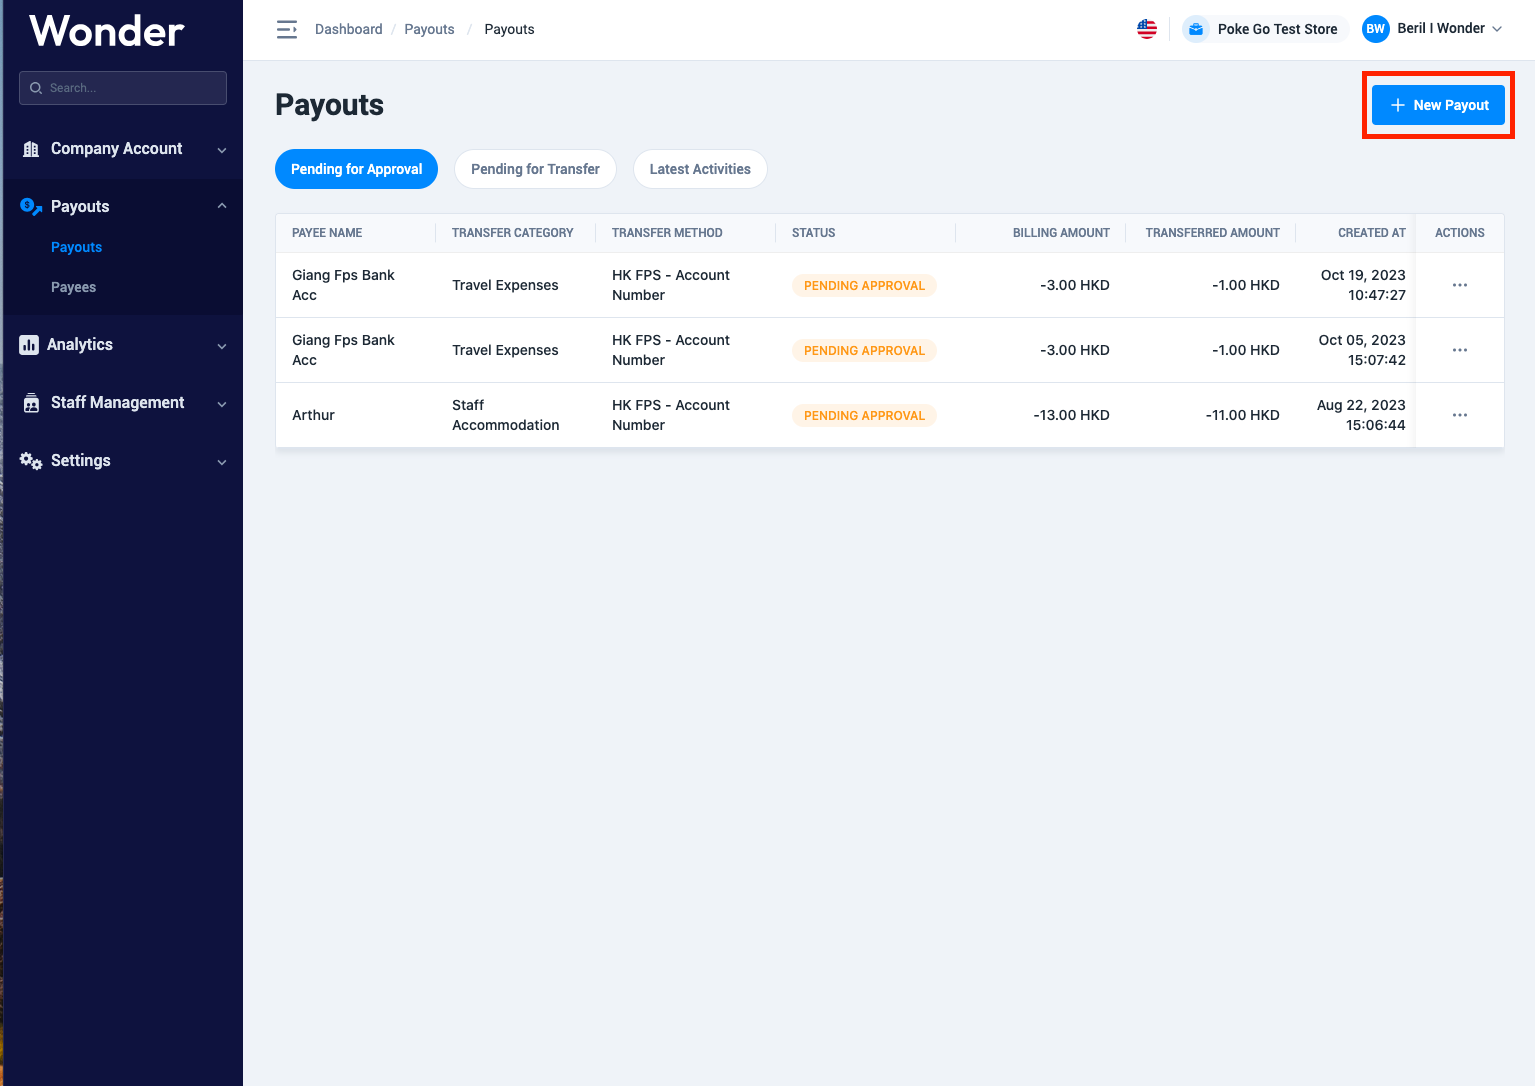The height and width of the screenshot is (1086, 1535).
Task: Click Travel Expenses in the Oct 19 row
Action: pos(505,285)
